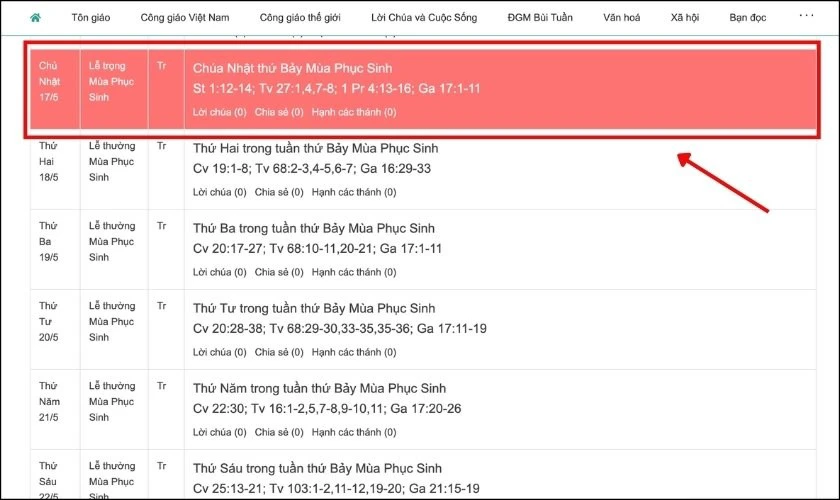Screen dimensions: 840x500
Task: Click Lời chúa (0) under Thứ Năm
Action: point(219,431)
